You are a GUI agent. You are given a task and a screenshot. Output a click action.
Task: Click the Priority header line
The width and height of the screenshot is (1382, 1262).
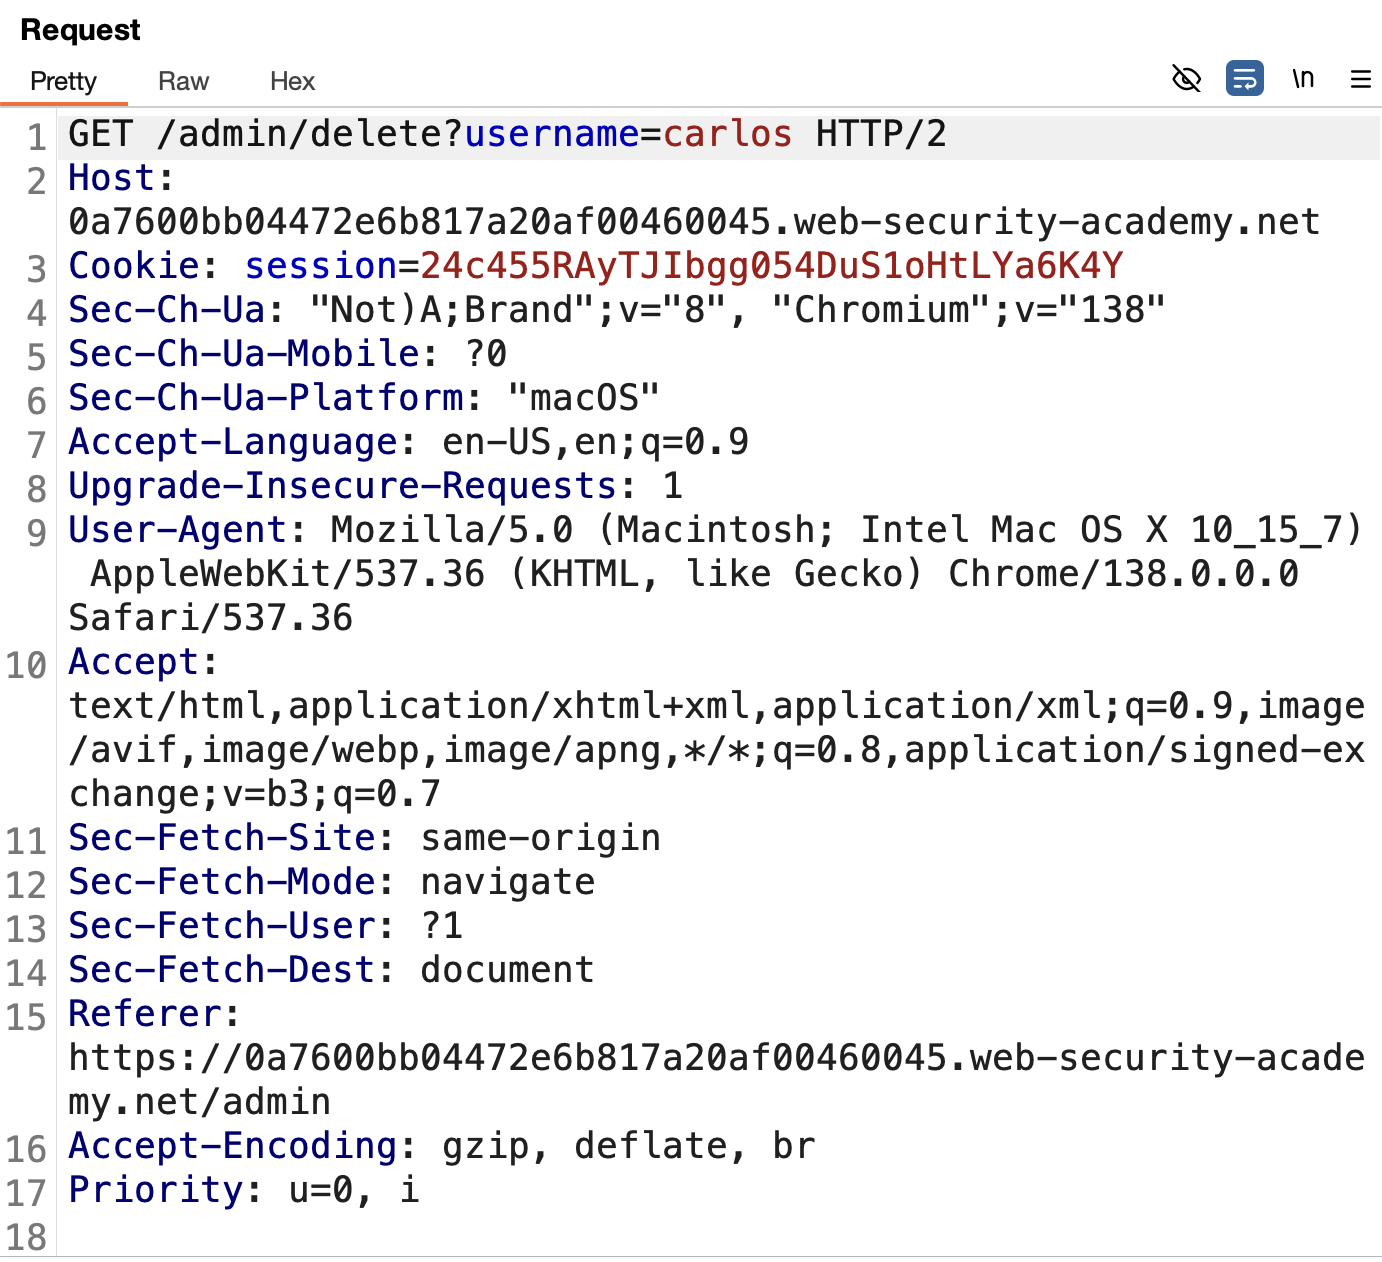tap(244, 1190)
